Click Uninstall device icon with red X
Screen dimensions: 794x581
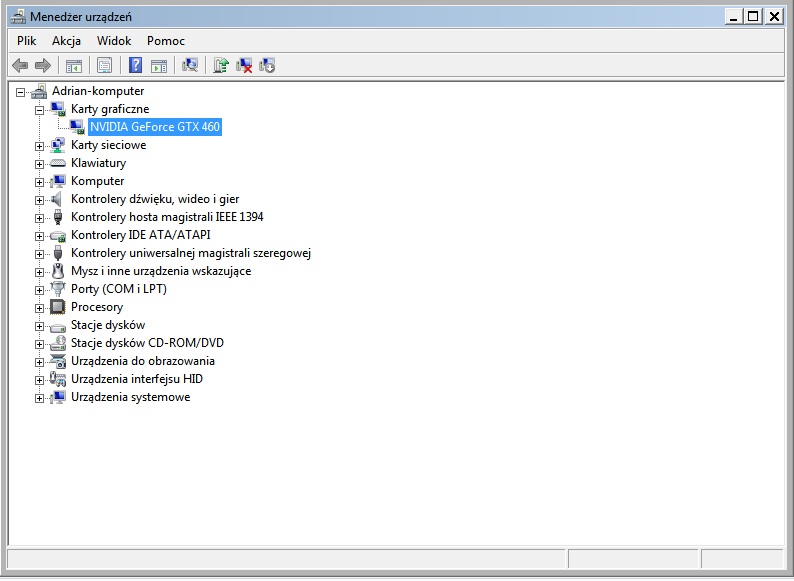[244, 65]
